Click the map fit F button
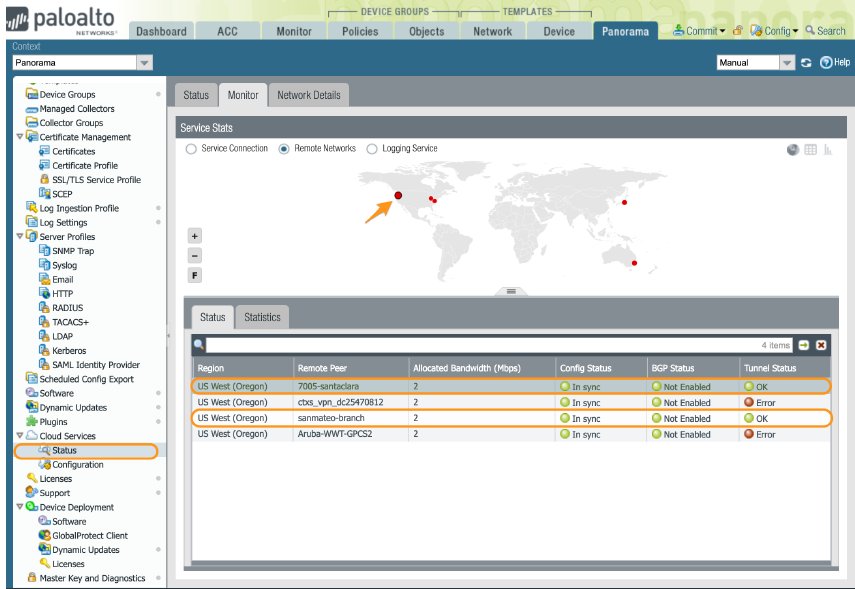Screen dimensions: 855x589 (194, 275)
